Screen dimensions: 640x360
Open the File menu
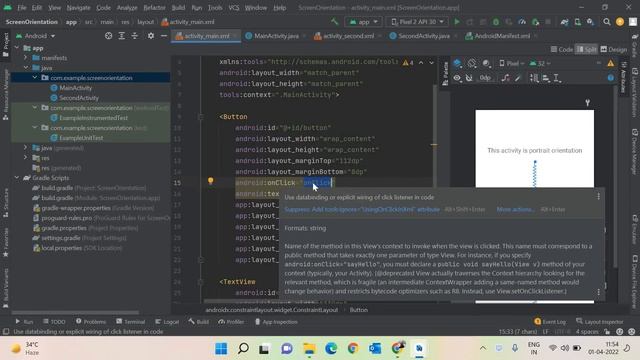pyautogui.click(x=22, y=8)
